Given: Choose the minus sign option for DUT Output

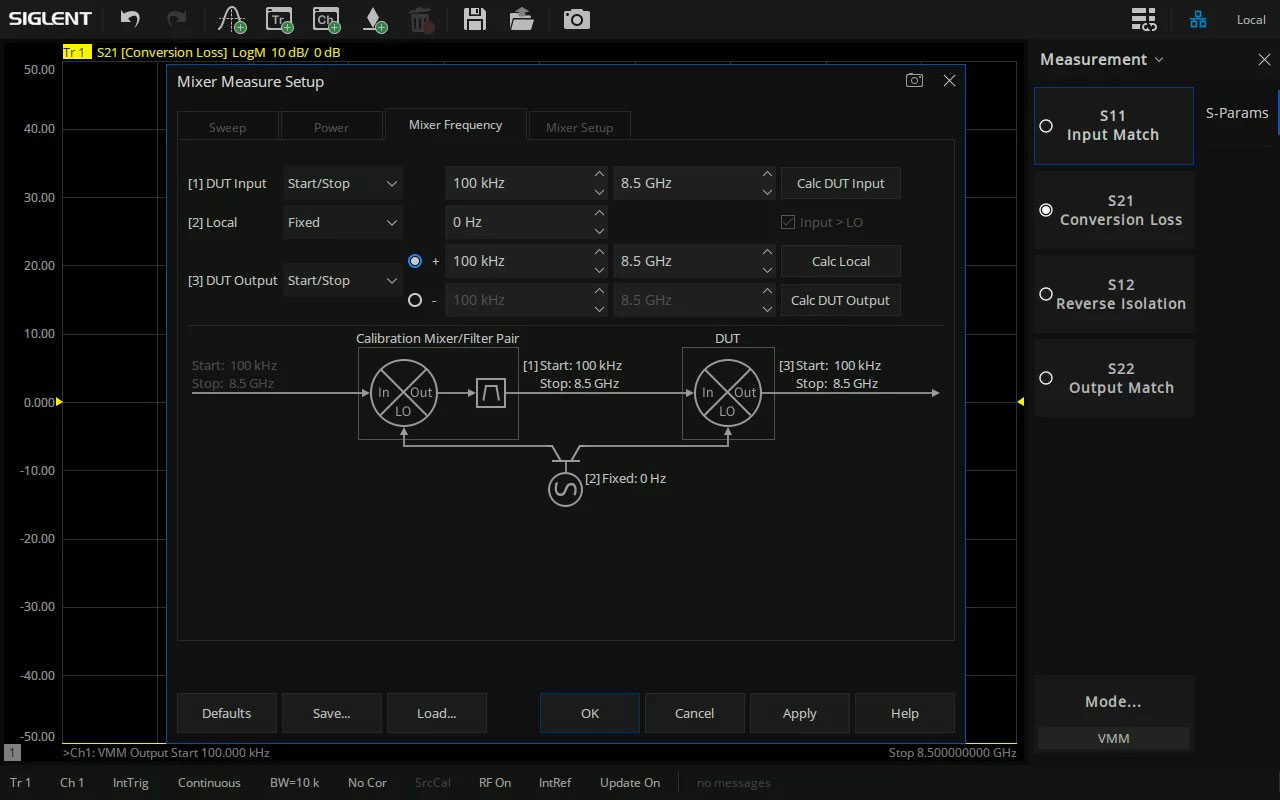Looking at the screenshot, I should (x=415, y=299).
